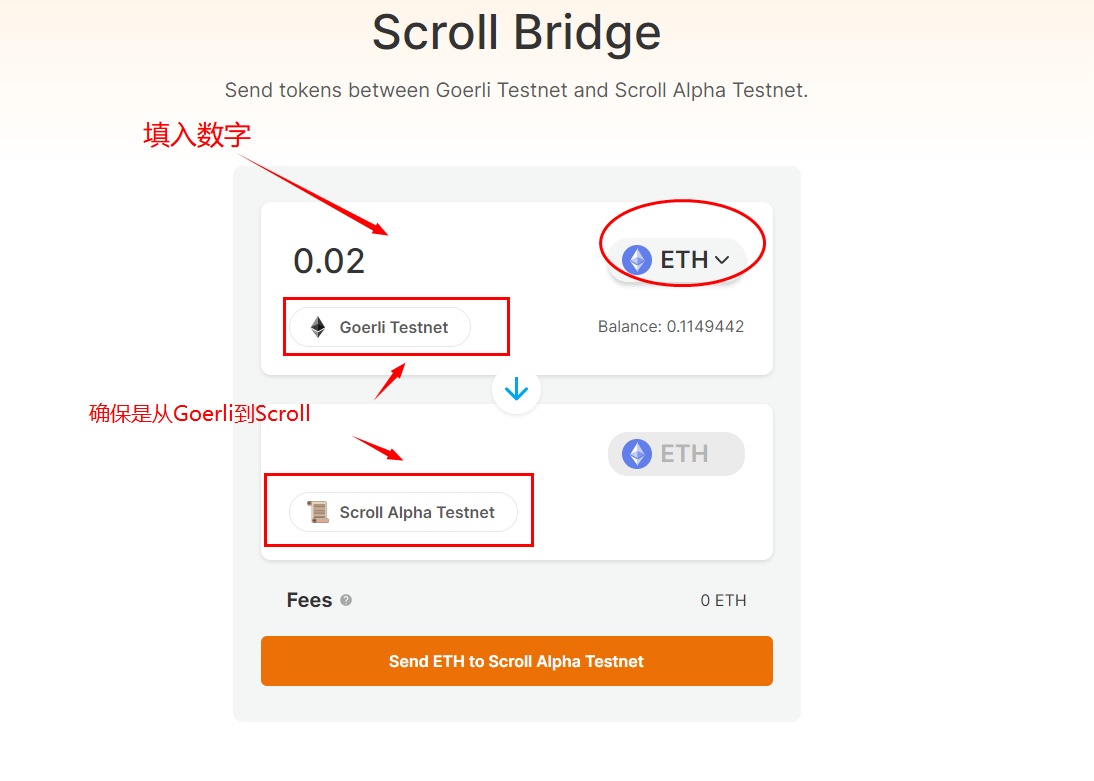Click the scroll parchment icon beside Scroll Alpha Testnet

318,512
